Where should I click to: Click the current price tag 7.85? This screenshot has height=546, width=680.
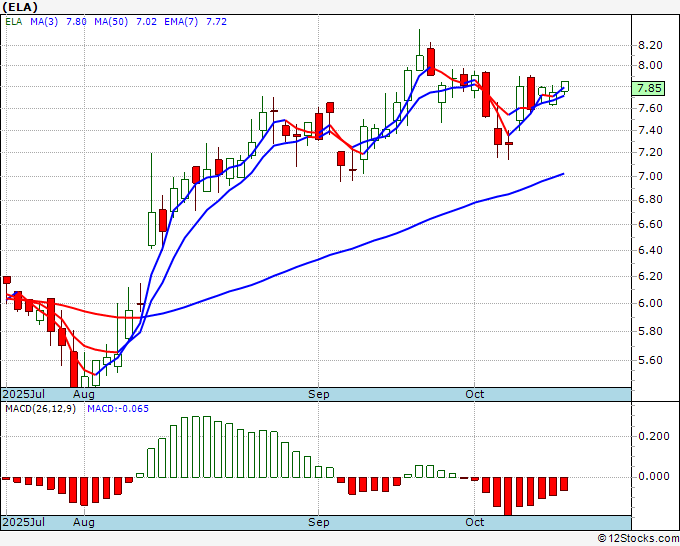[648, 88]
